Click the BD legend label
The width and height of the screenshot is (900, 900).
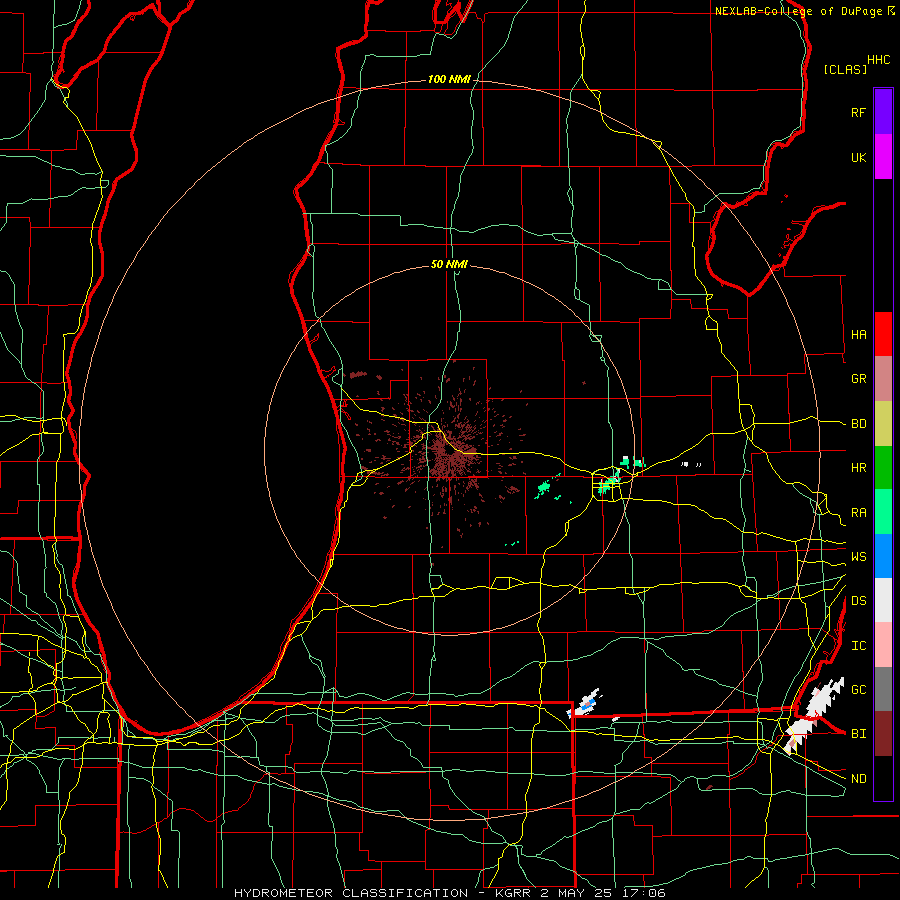click(x=858, y=424)
